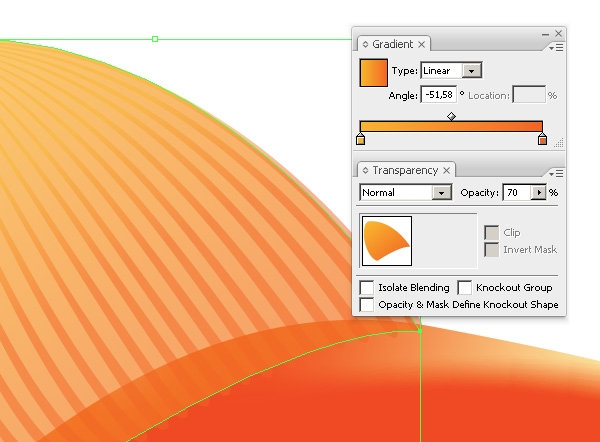Click the gradient slider bar
This screenshot has width=600, height=442.
451,126
